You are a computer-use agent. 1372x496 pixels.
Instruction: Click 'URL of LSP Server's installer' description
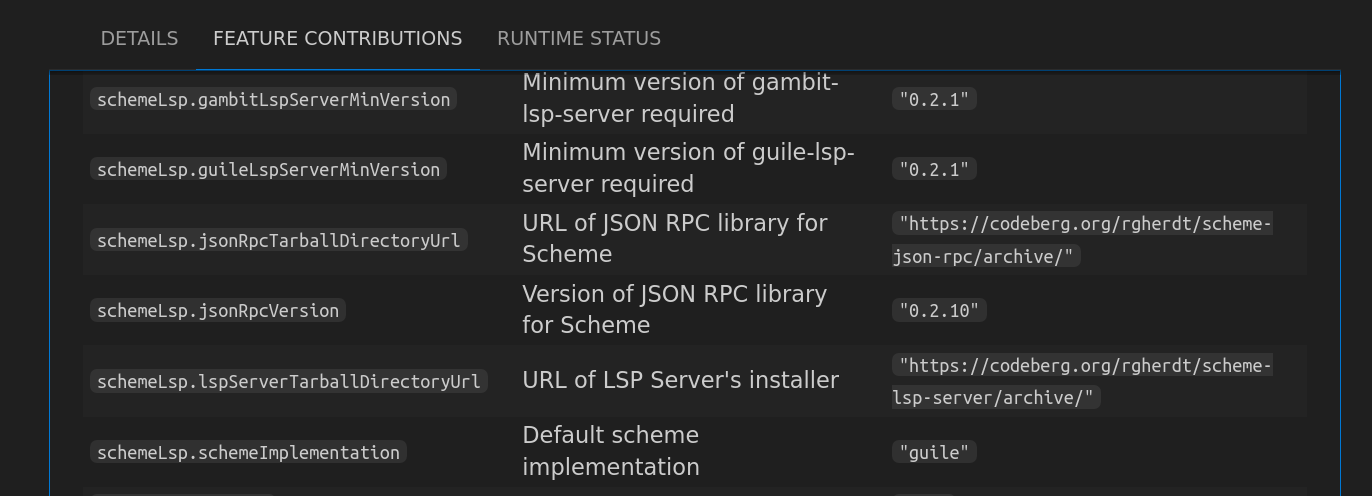coord(681,380)
